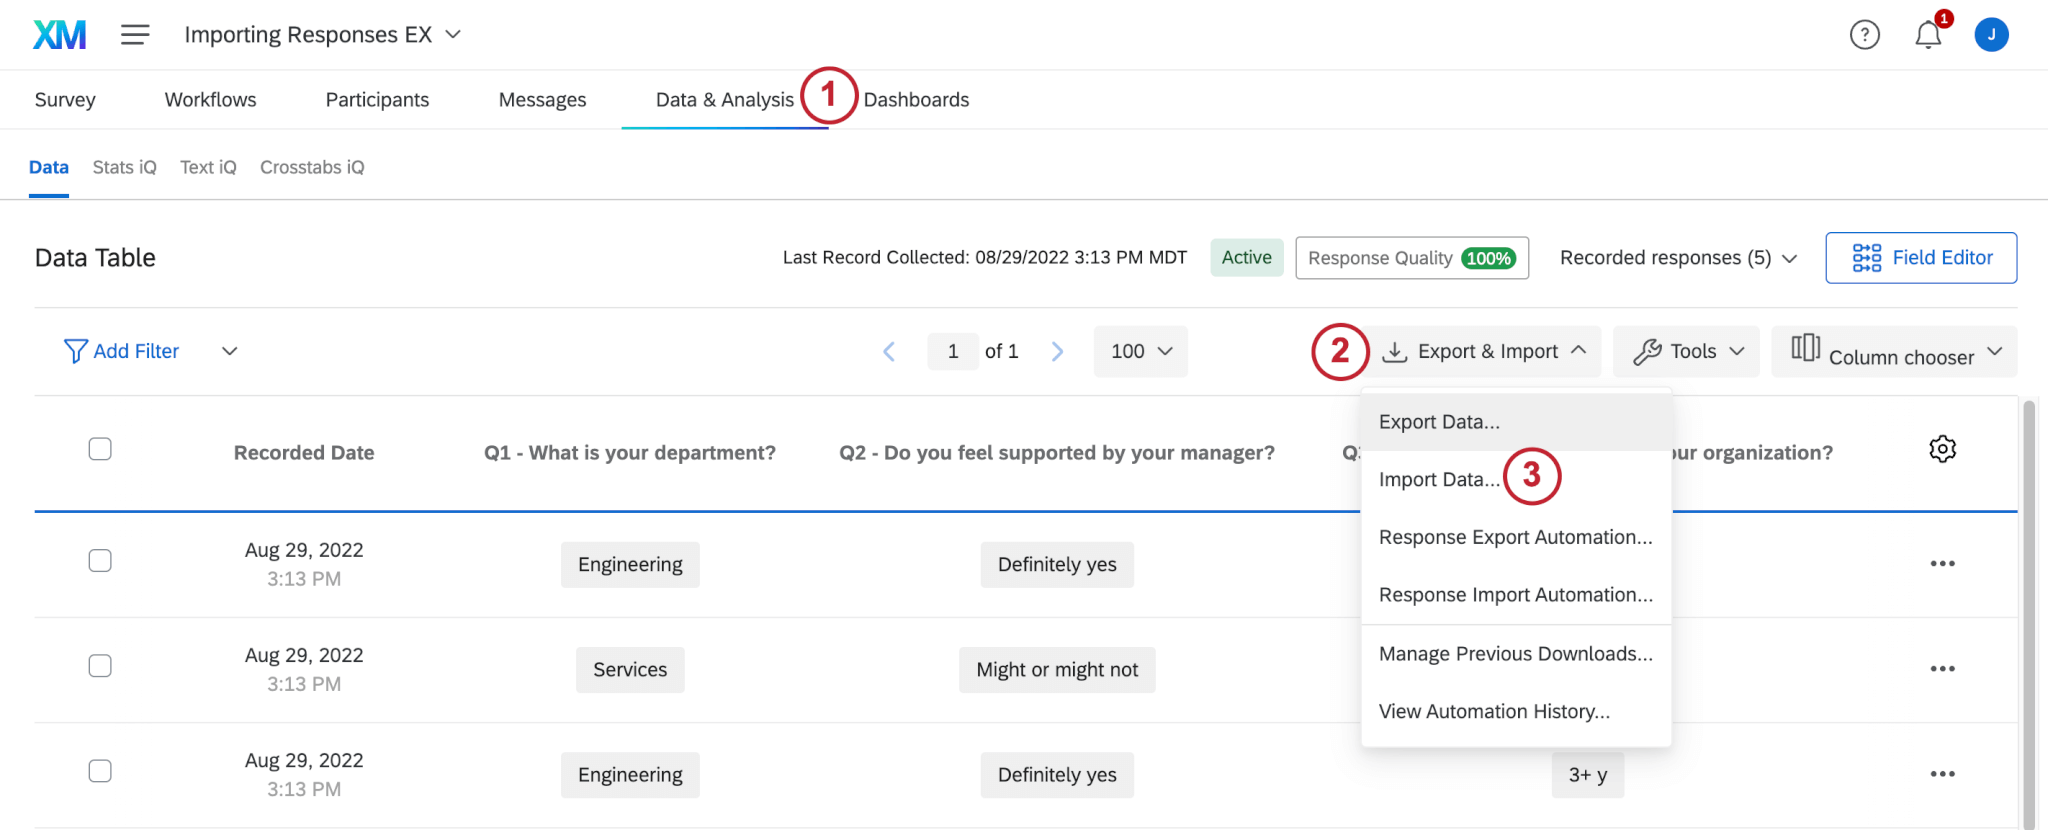Click the page number input field
Screen dimensions: 2048x830
pos(953,351)
